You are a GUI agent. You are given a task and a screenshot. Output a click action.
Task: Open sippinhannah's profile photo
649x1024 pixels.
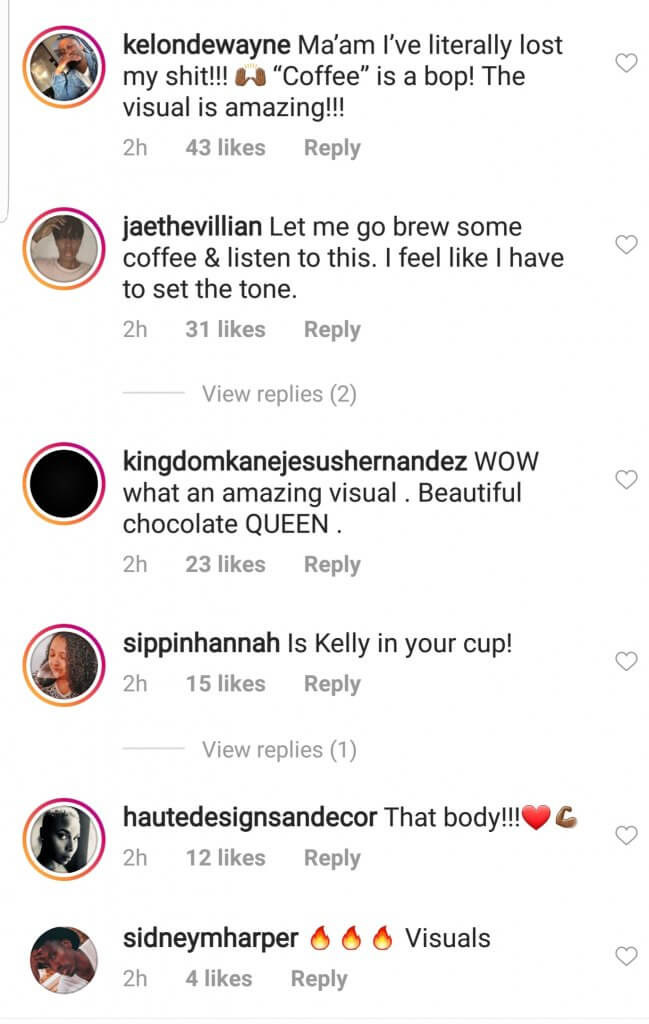(x=63, y=665)
